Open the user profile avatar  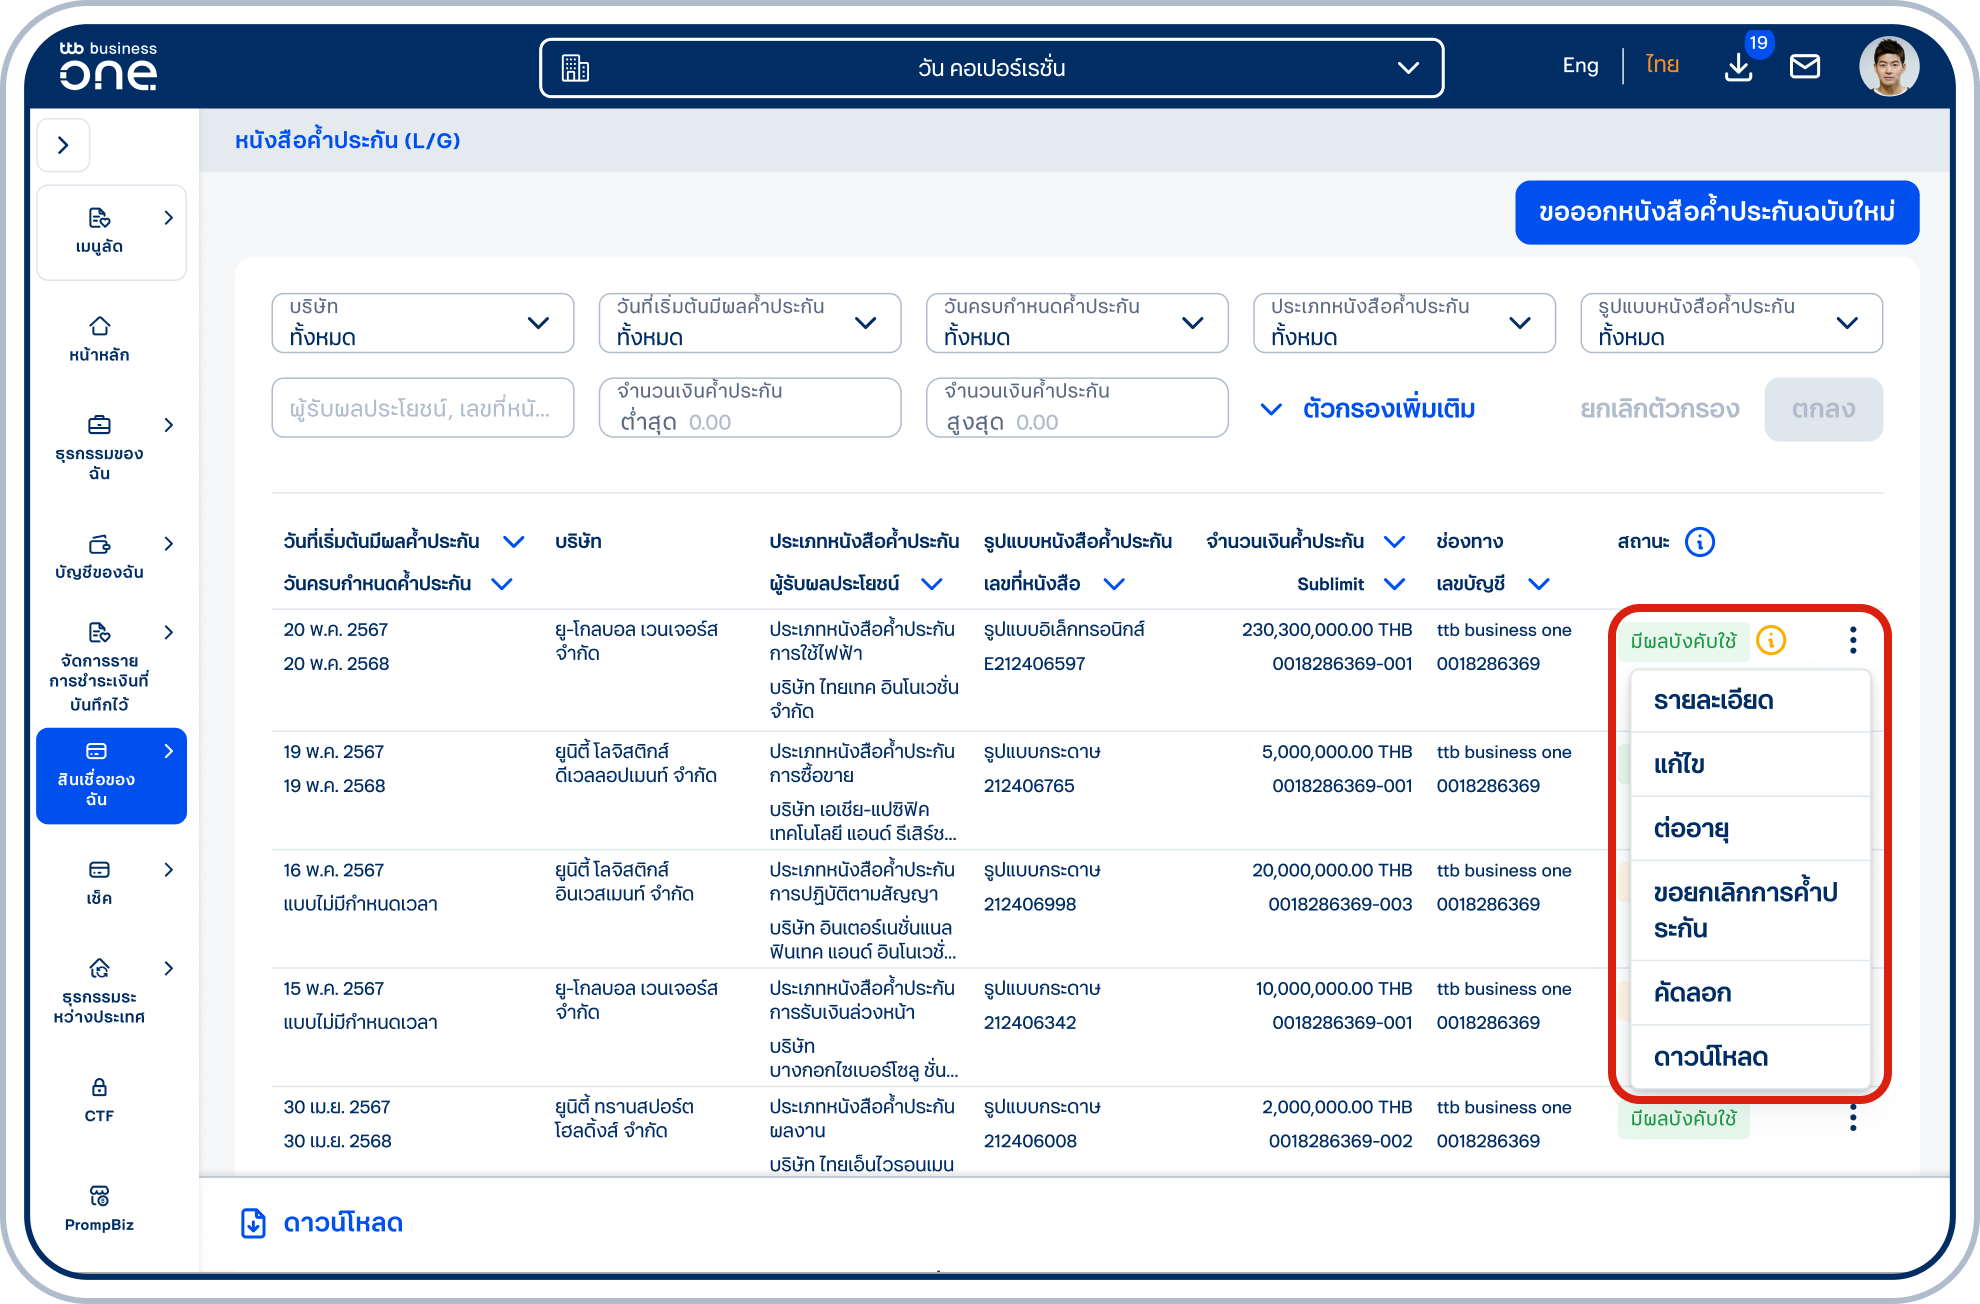pos(1889,67)
